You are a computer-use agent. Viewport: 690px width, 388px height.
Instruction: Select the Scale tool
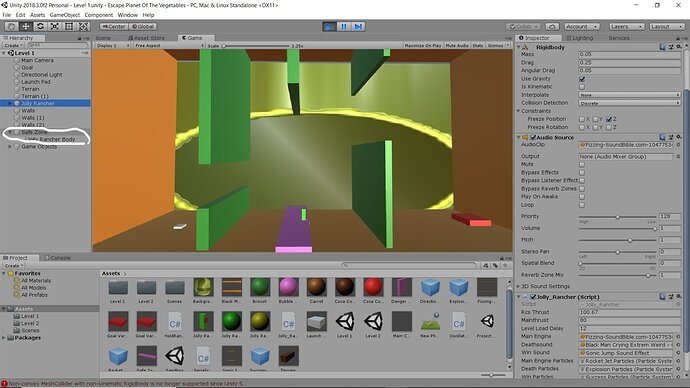(x=55, y=26)
